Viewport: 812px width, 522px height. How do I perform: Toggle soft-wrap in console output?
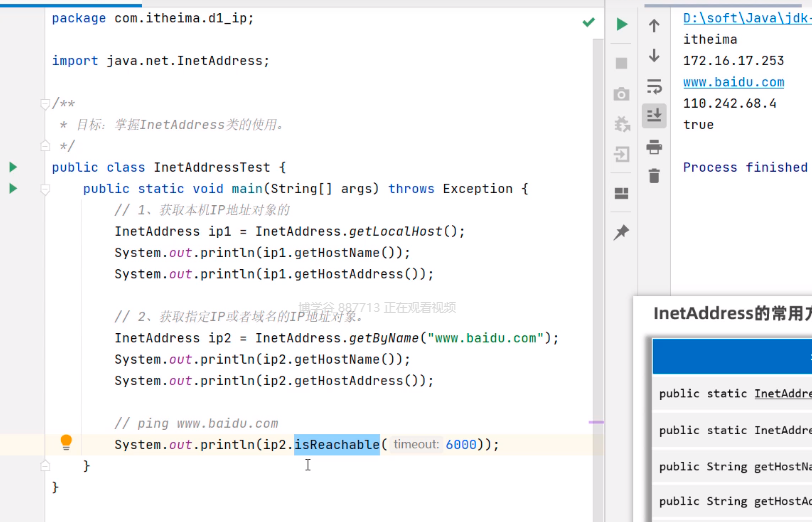coord(654,86)
